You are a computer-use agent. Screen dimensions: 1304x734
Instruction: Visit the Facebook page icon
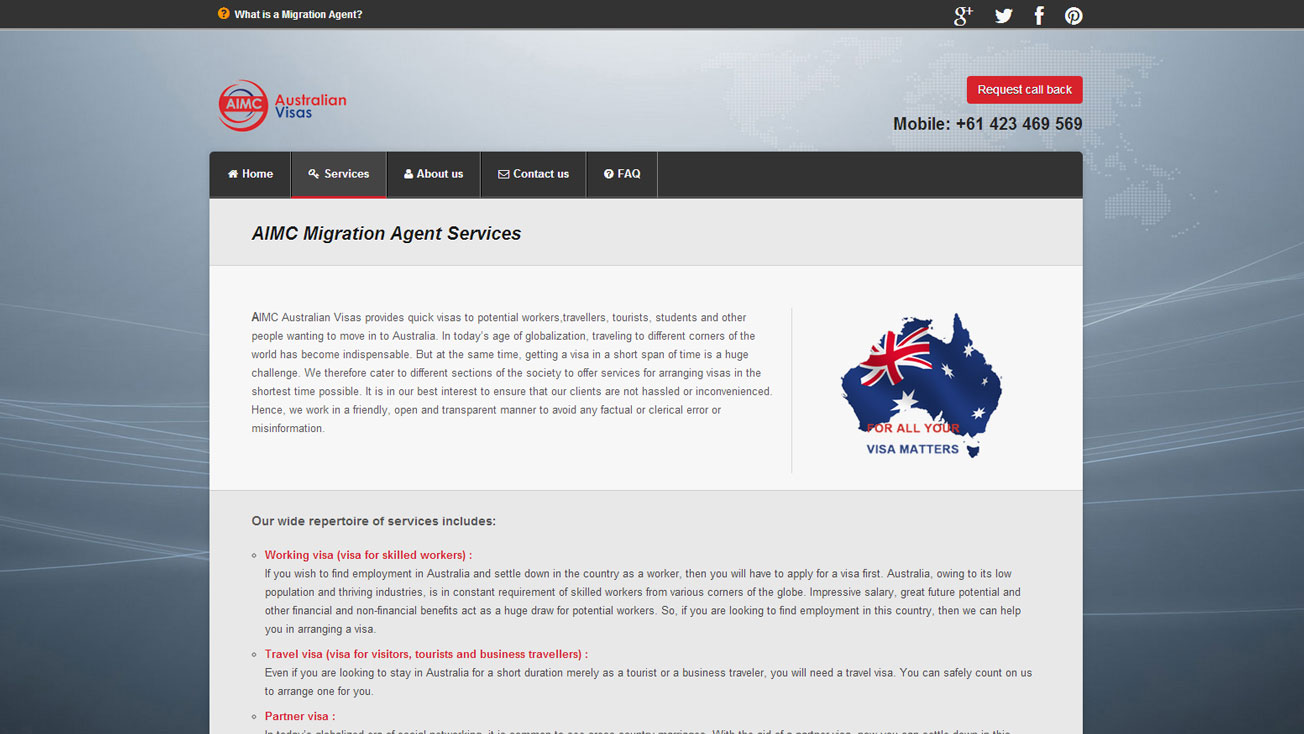click(x=1039, y=15)
